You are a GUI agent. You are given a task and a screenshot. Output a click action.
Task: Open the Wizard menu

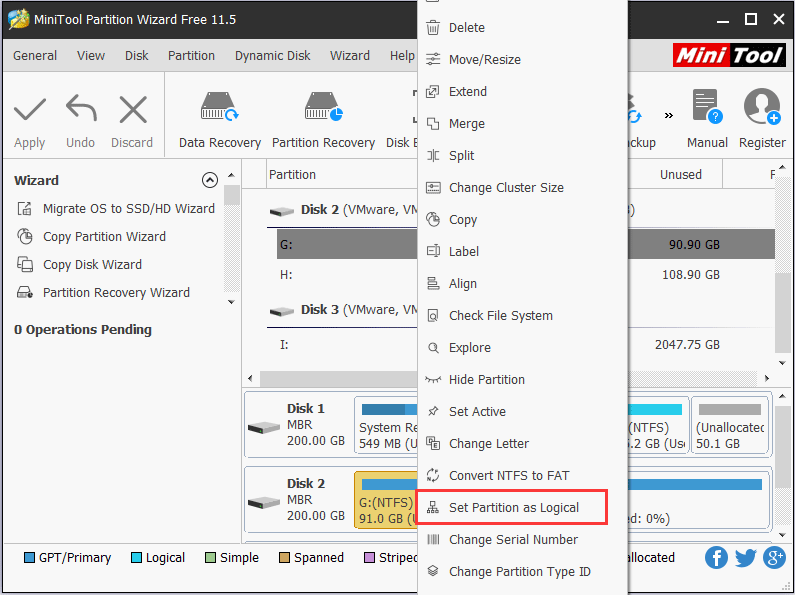pyautogui.click(x=350, y=55)
